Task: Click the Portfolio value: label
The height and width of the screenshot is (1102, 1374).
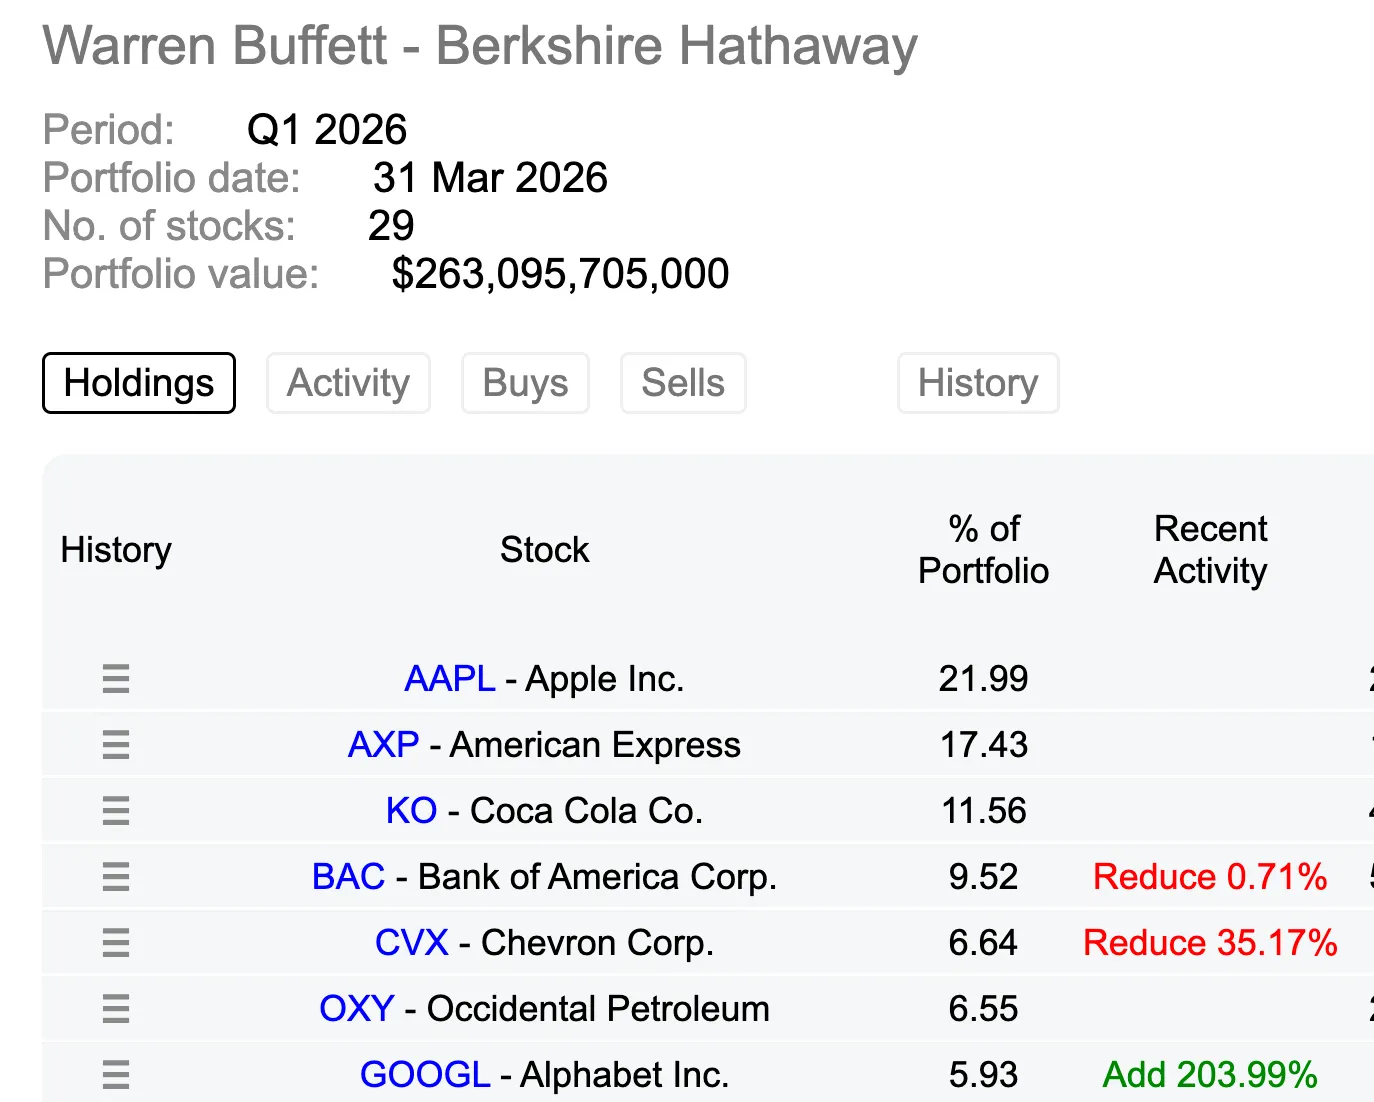Action: 181,274
